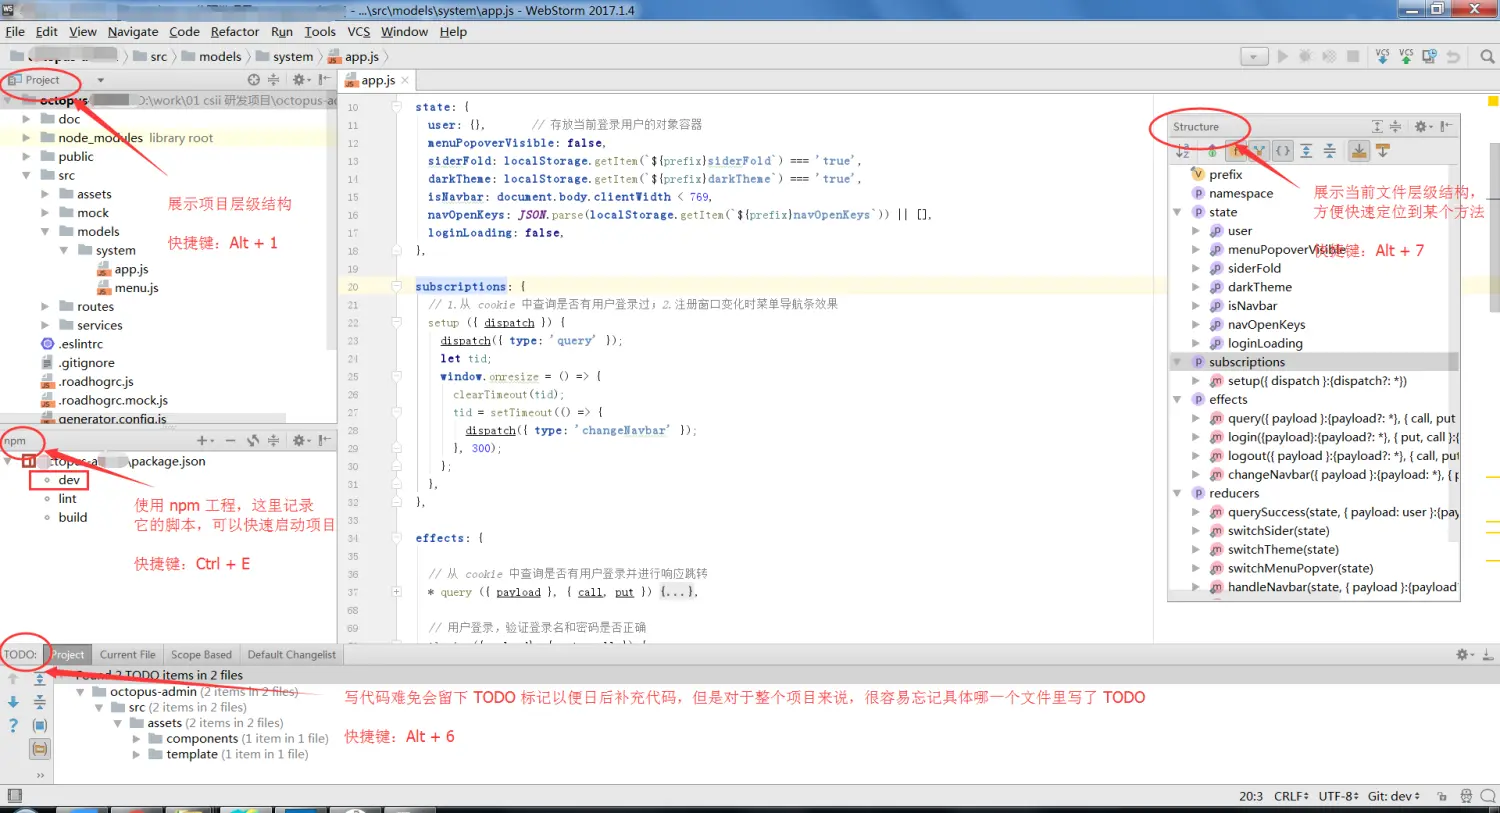This screenshot has width=1500, height=813.
Task: Open the Refactor menu
Action: click(x=235, y=32)
